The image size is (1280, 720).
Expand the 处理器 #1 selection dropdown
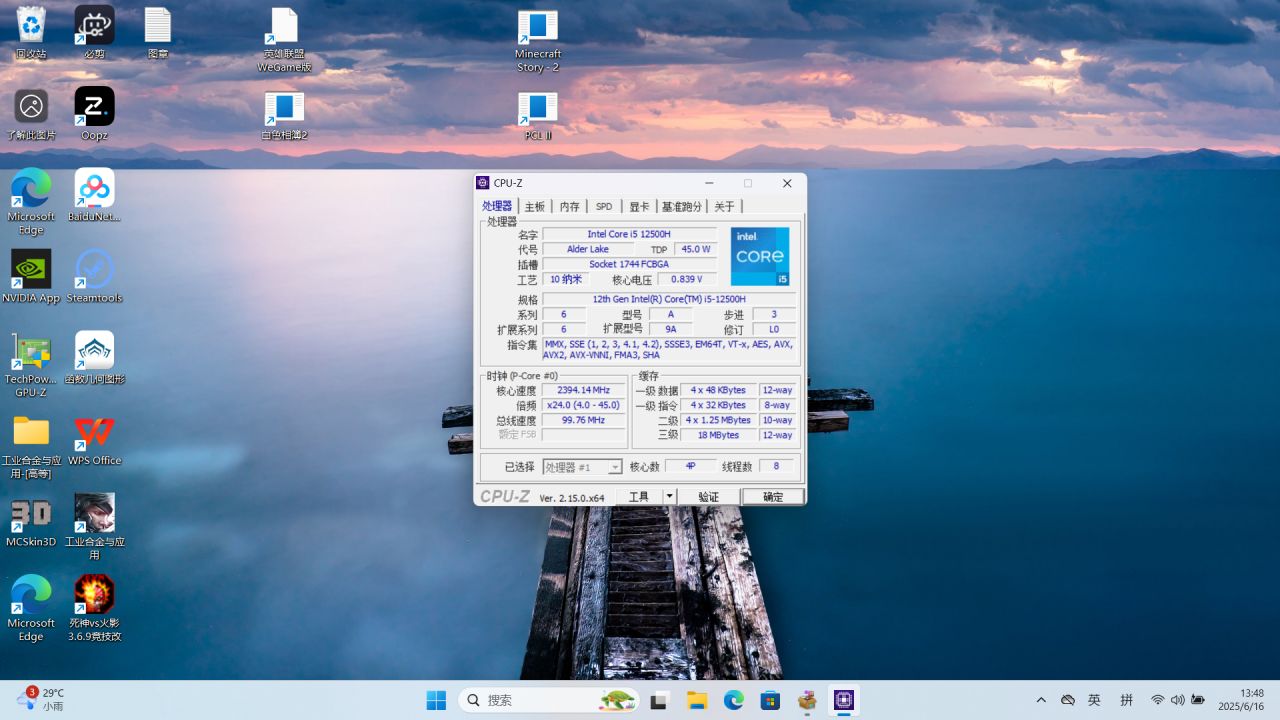pyautogui.click(x=615, y=467)
